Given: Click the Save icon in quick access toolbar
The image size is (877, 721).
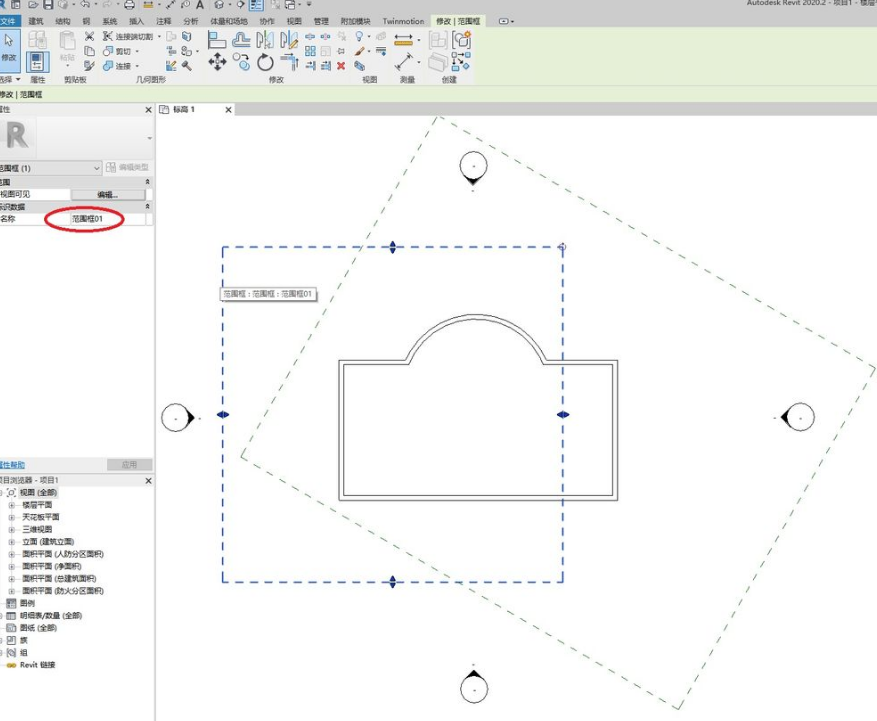Looking at the screenshot, I should tap(47, 5).
